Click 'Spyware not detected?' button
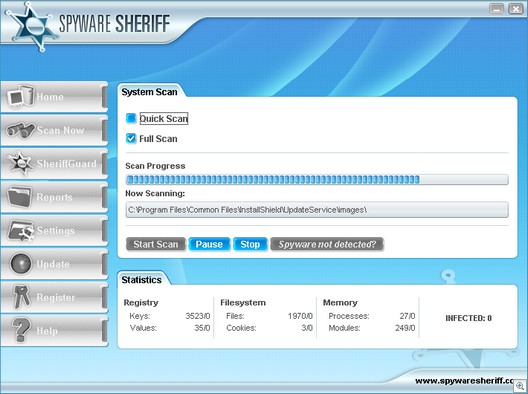This screenshot has height=394, width=528. [327, 244]
